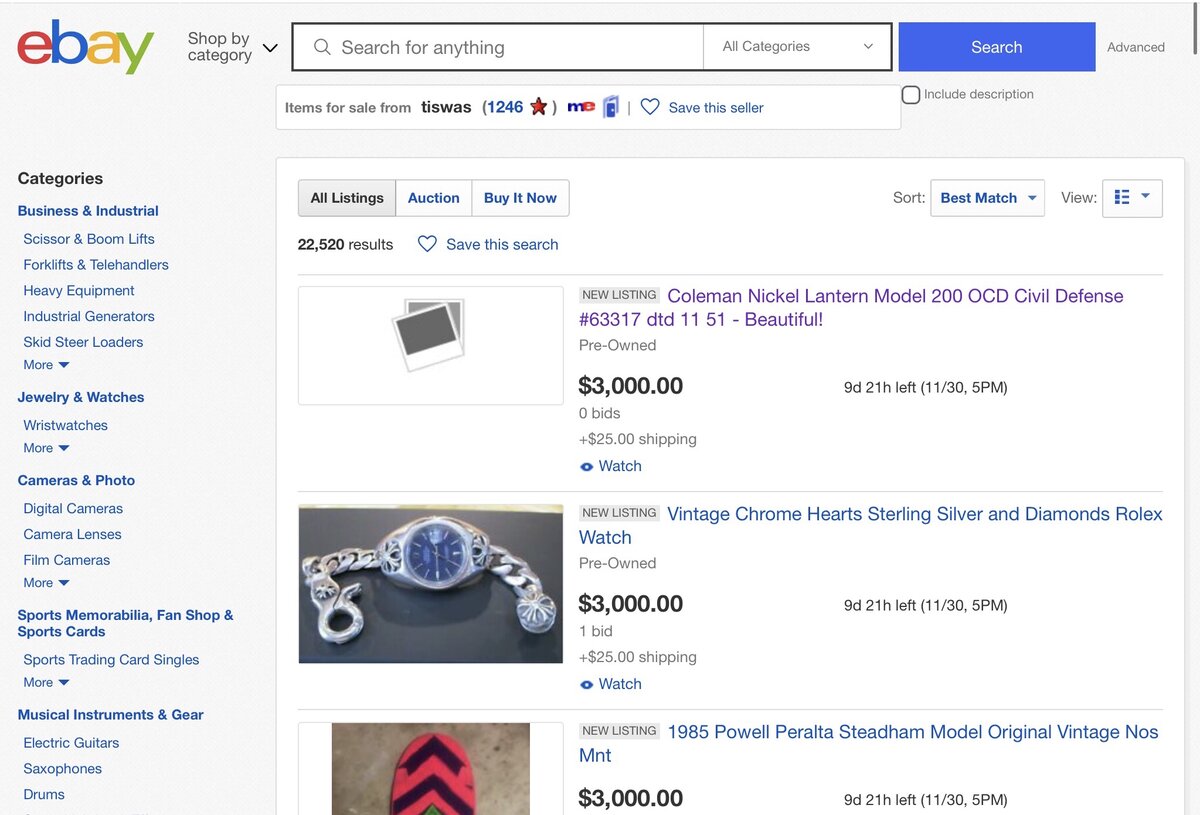Click the heart icon beside Save this search
Screen dimensions: 1200x815
tap(427, 244)
